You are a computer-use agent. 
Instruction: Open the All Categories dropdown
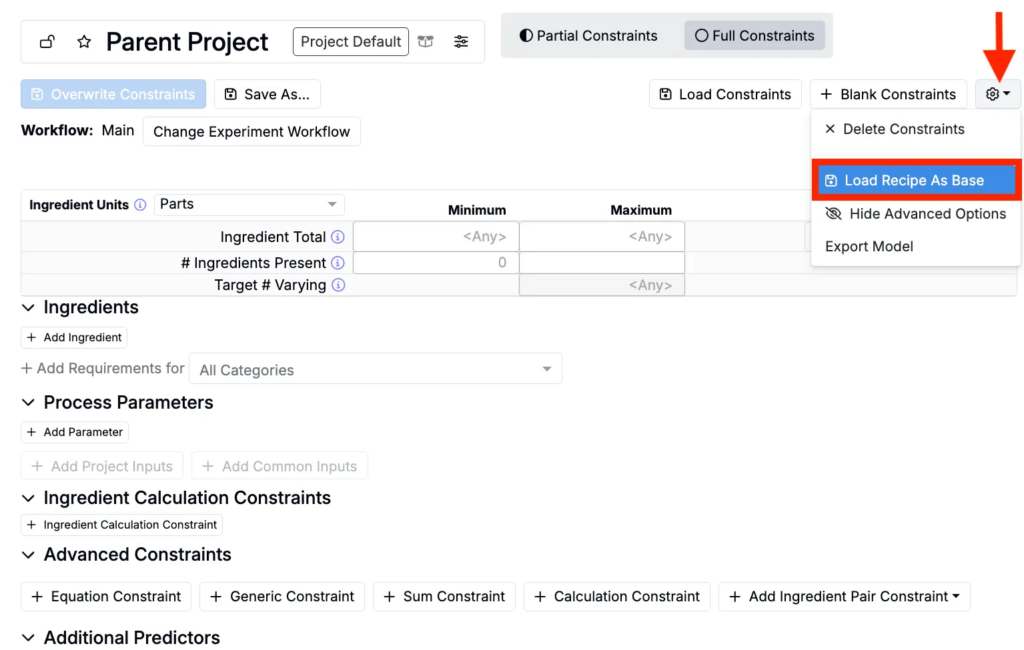375,369
